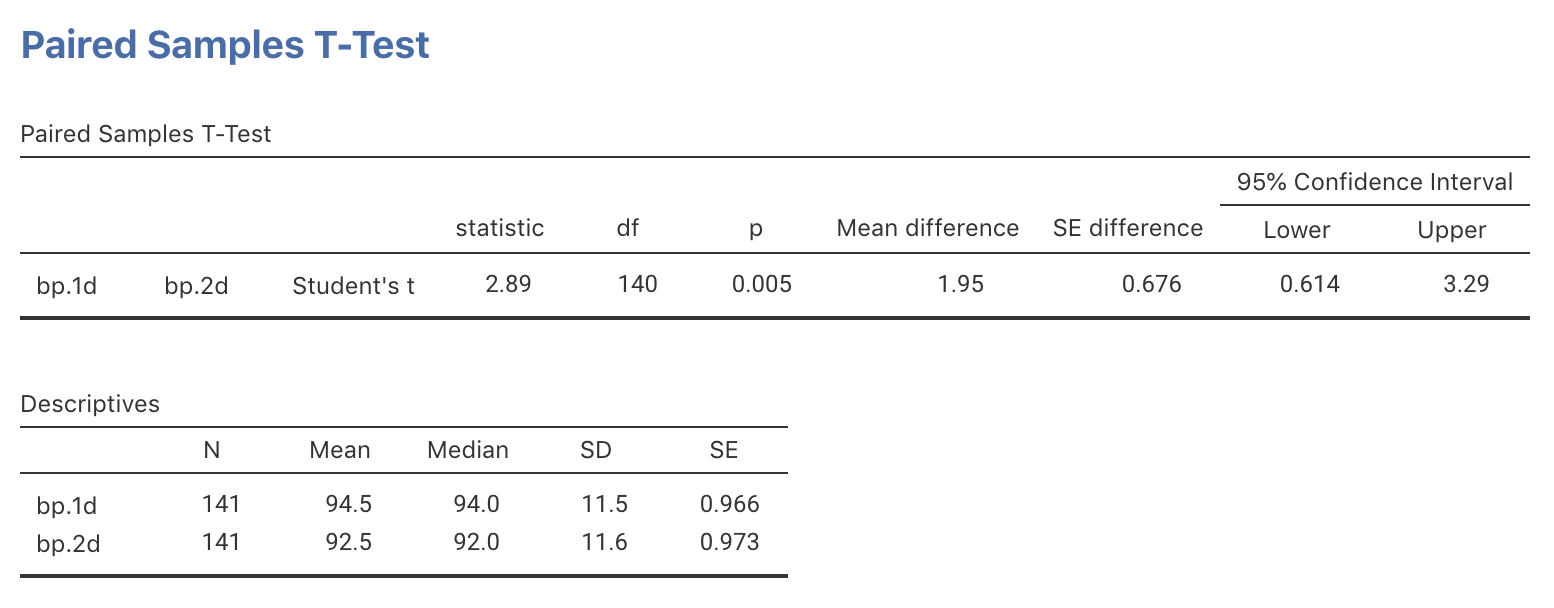Screen dimensions: 1554x608
Task: Click the Student's t row label
Action: (x=353, y=286)
